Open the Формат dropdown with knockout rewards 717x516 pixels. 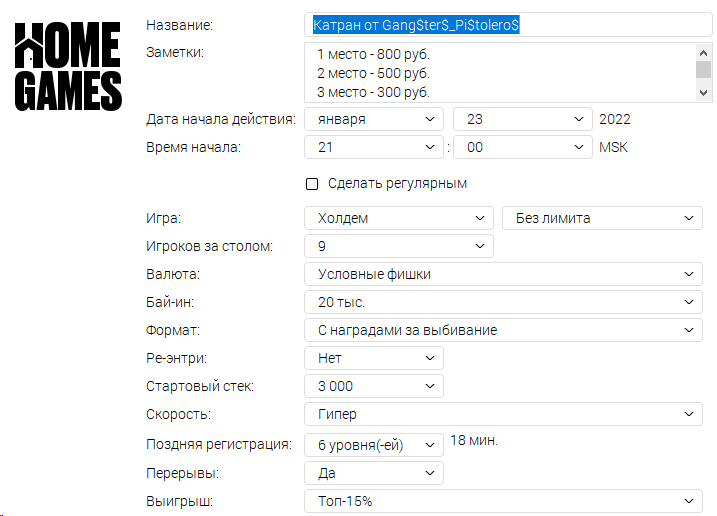coord(503,330)
